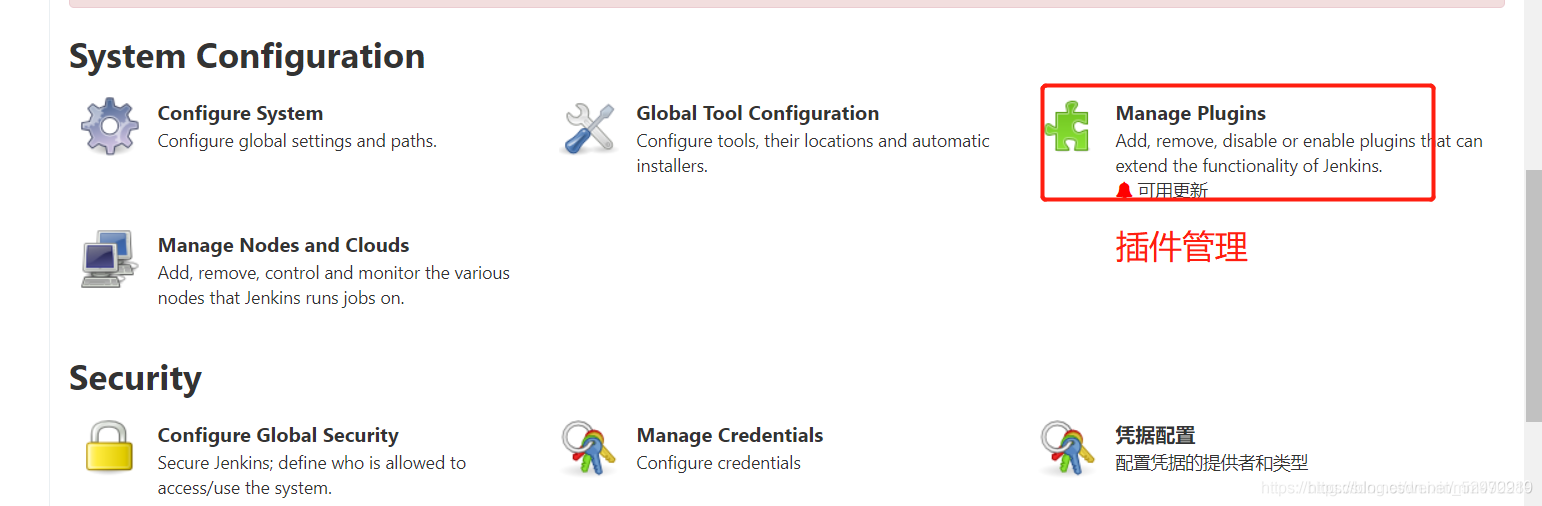Image resolution: width=1542 pixels, height=506 pixels.
Task: Go to Global Tool Configuration
Action: tap(757, 113)
